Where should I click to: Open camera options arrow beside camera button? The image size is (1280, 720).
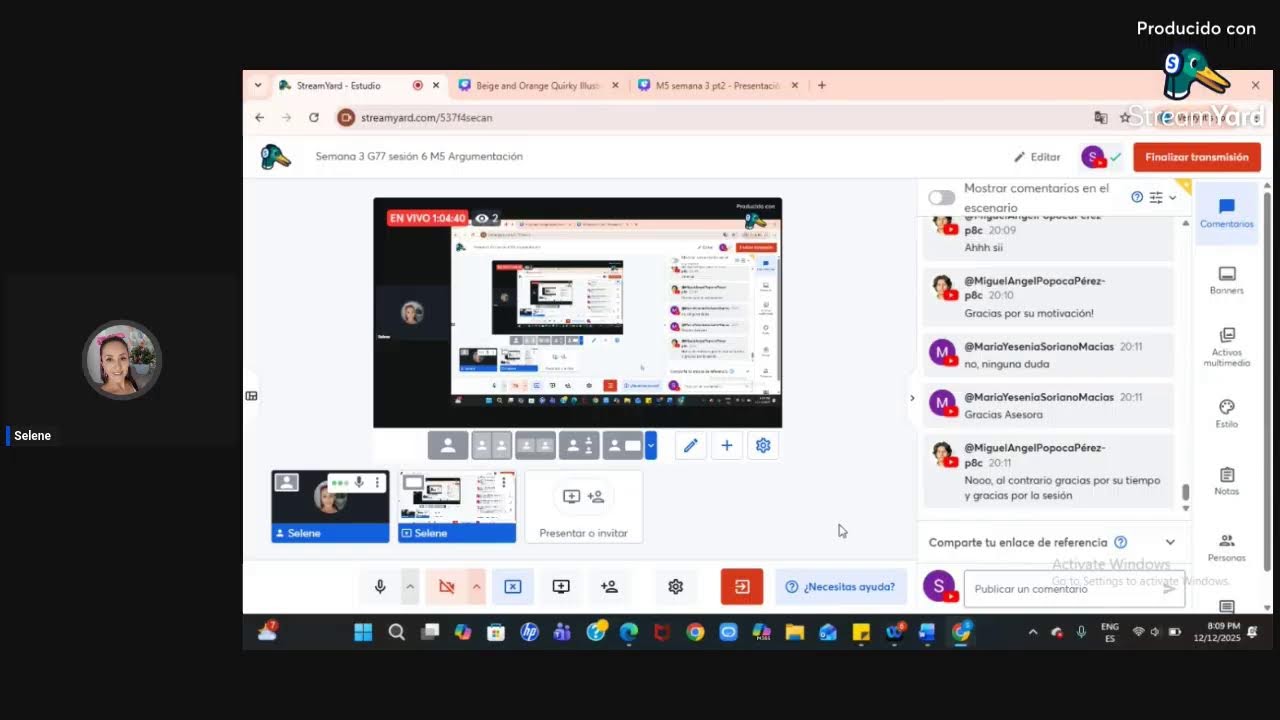[x=476, y=587]
